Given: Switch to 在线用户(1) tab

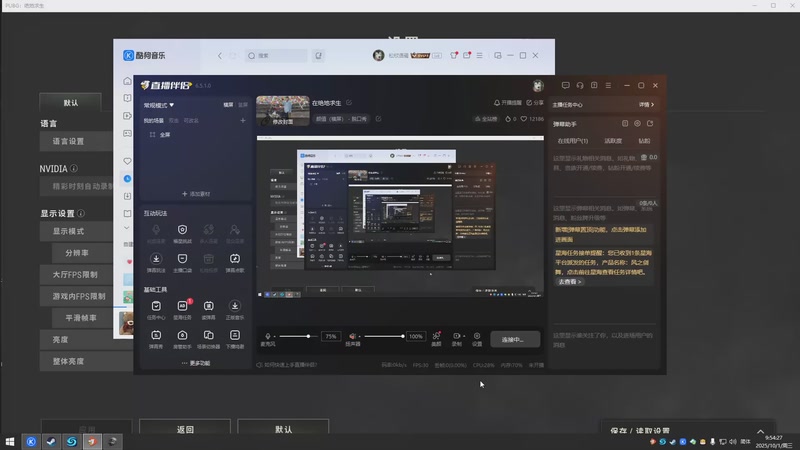Looking at the screenshot, I should tap(572, 141).
